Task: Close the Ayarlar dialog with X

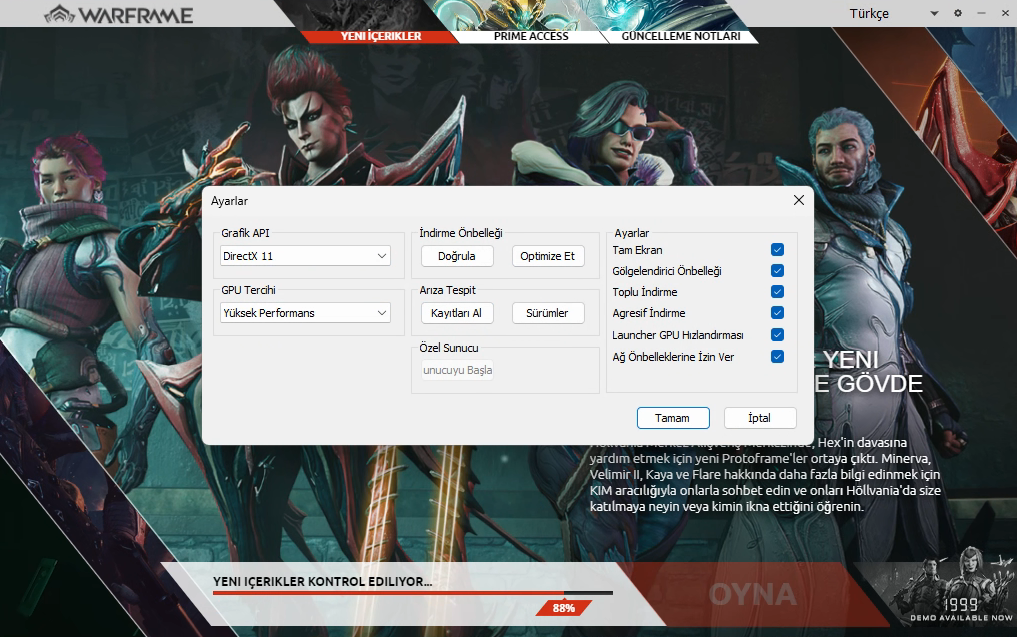Action: [798, 200]
